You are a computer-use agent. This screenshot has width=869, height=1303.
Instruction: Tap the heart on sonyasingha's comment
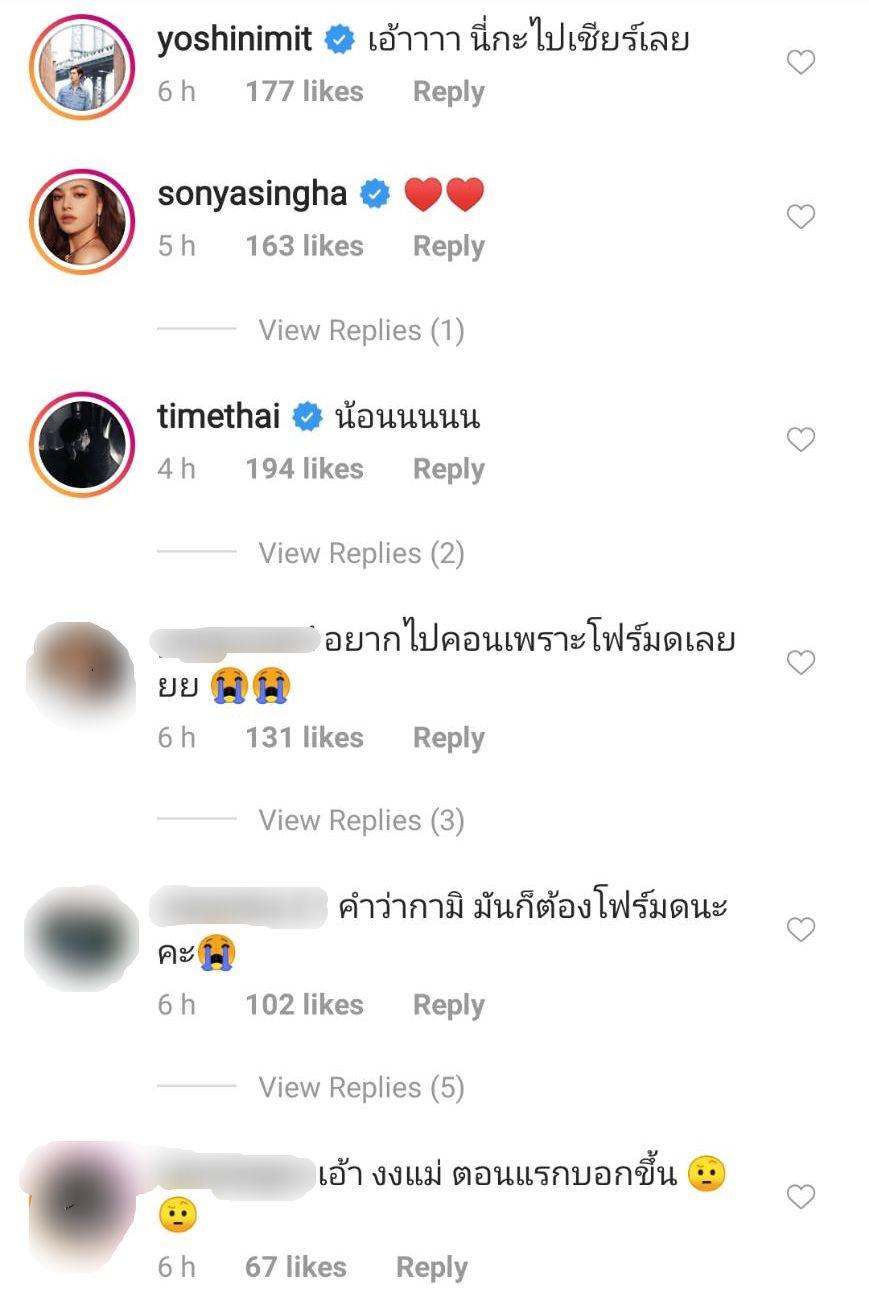pyautogui.click(x=800, y=217)
